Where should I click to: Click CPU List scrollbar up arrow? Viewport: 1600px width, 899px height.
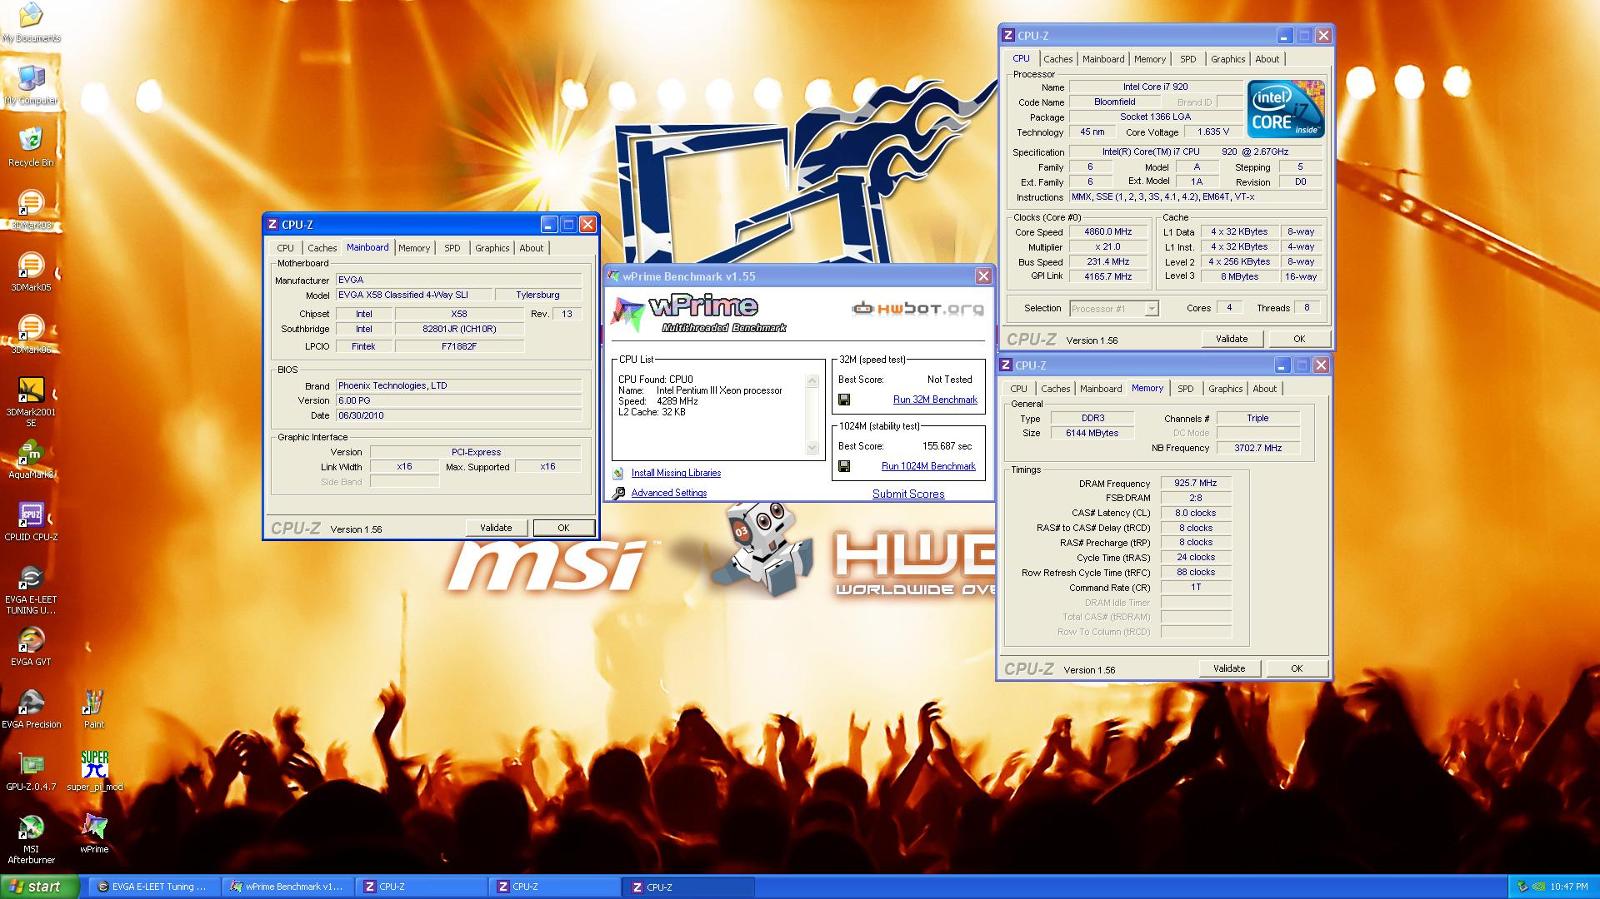click(812, 381)
